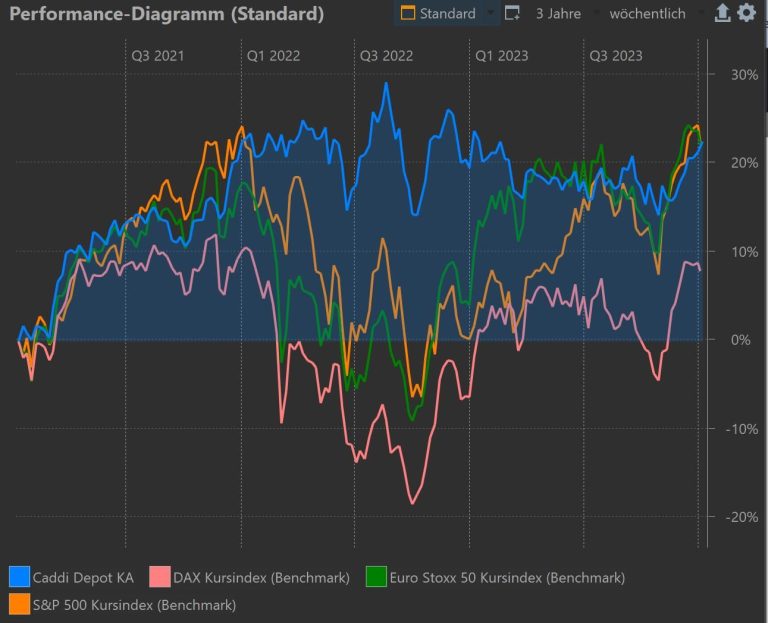Viewport: 768px width, 623px height.
Task: Select DAX Kursindex (Benchmark) legend label
Action: coord(262,577)
